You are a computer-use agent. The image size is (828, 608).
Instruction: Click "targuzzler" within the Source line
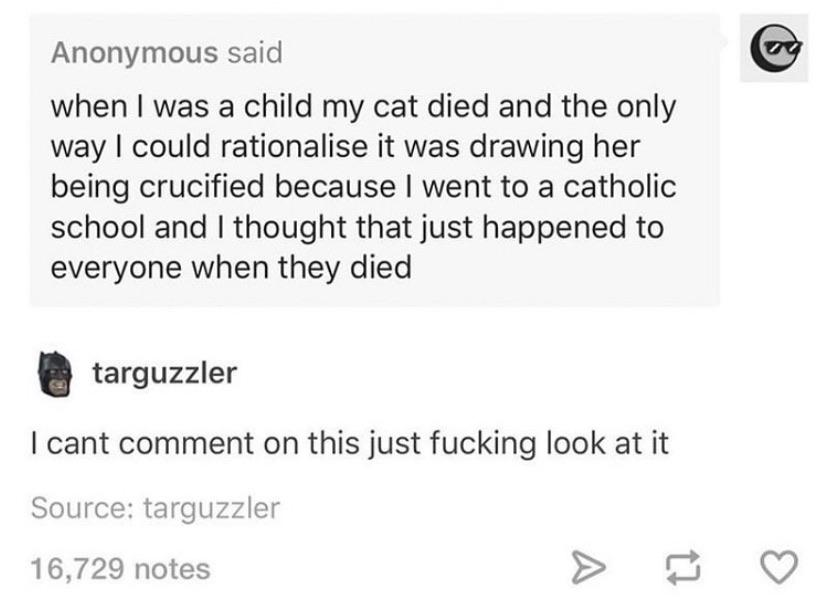(212, 508)
